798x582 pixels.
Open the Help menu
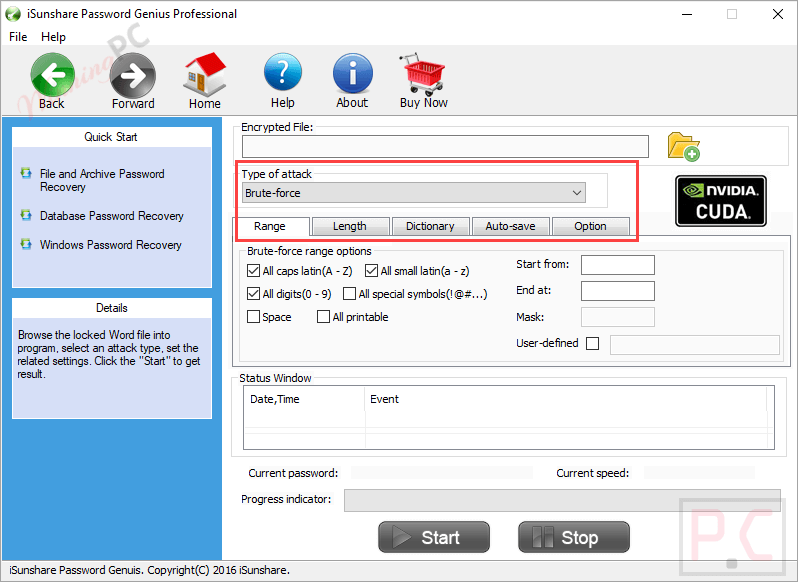click(53, 37)
